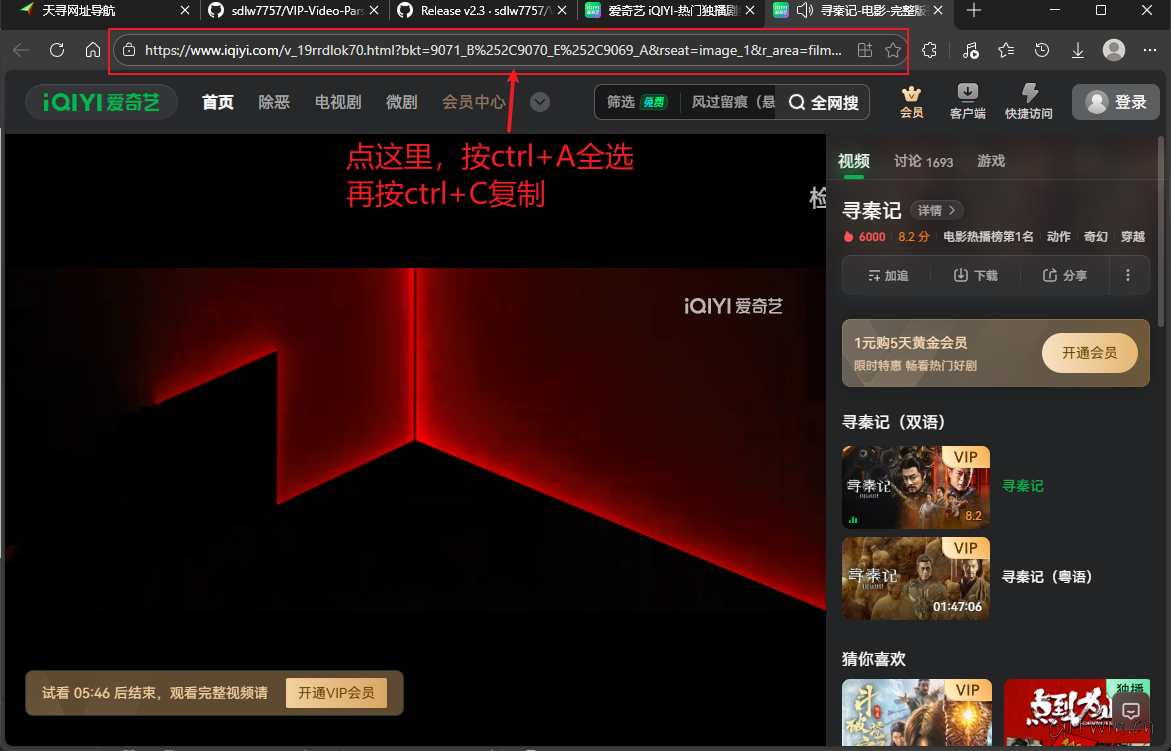The image size is (1171, 751).
Task: Open the browser profile avatar icon
Action: click(1113, 50)
